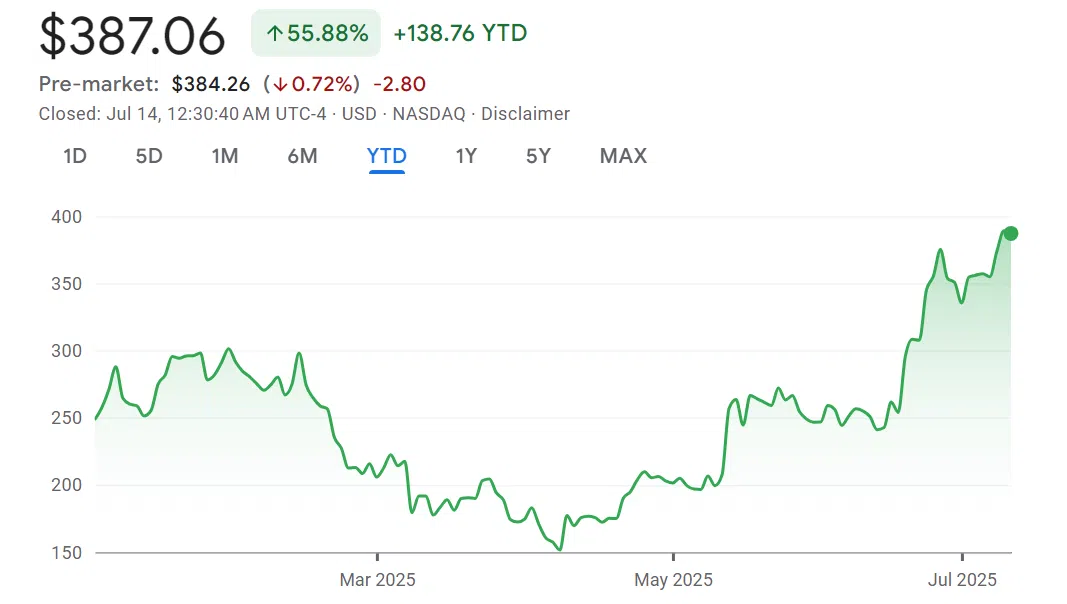The height and width of the screenshot is (604, 1067).
Task: Select the 1D time range tab
Action: point(75,156)
